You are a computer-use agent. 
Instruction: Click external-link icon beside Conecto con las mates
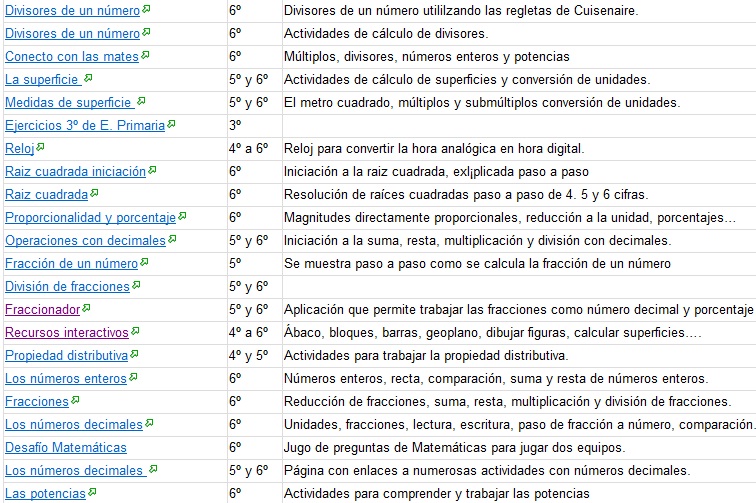(146, 55)
